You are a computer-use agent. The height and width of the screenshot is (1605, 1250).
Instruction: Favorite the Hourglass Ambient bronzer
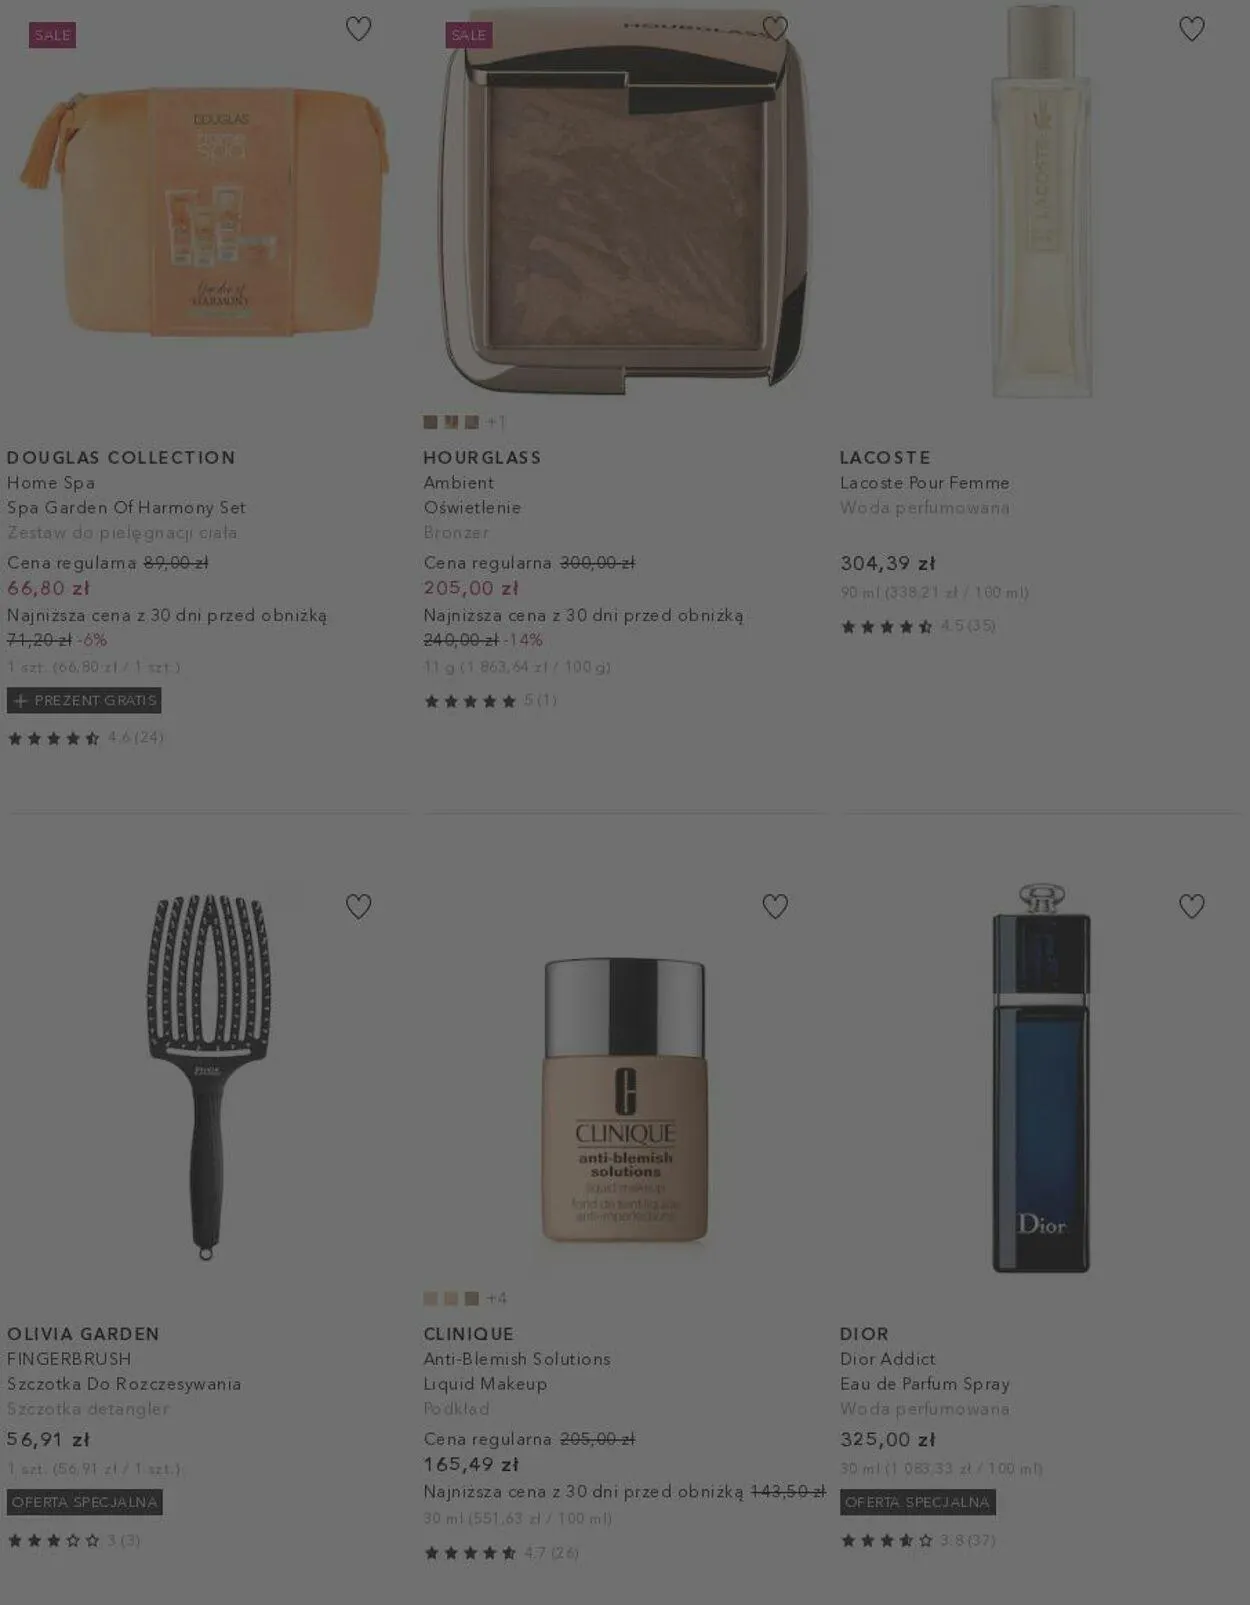775,29
